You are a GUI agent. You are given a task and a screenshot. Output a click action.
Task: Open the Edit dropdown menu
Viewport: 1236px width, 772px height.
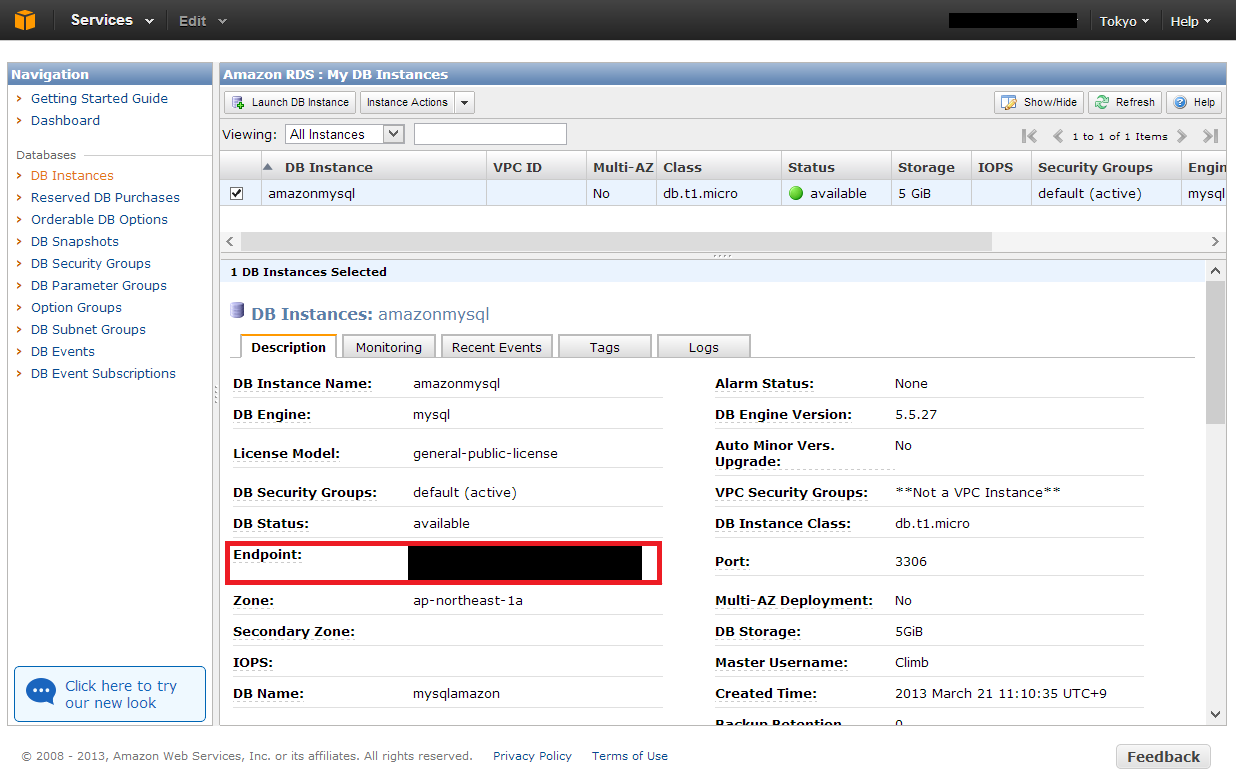202,20
